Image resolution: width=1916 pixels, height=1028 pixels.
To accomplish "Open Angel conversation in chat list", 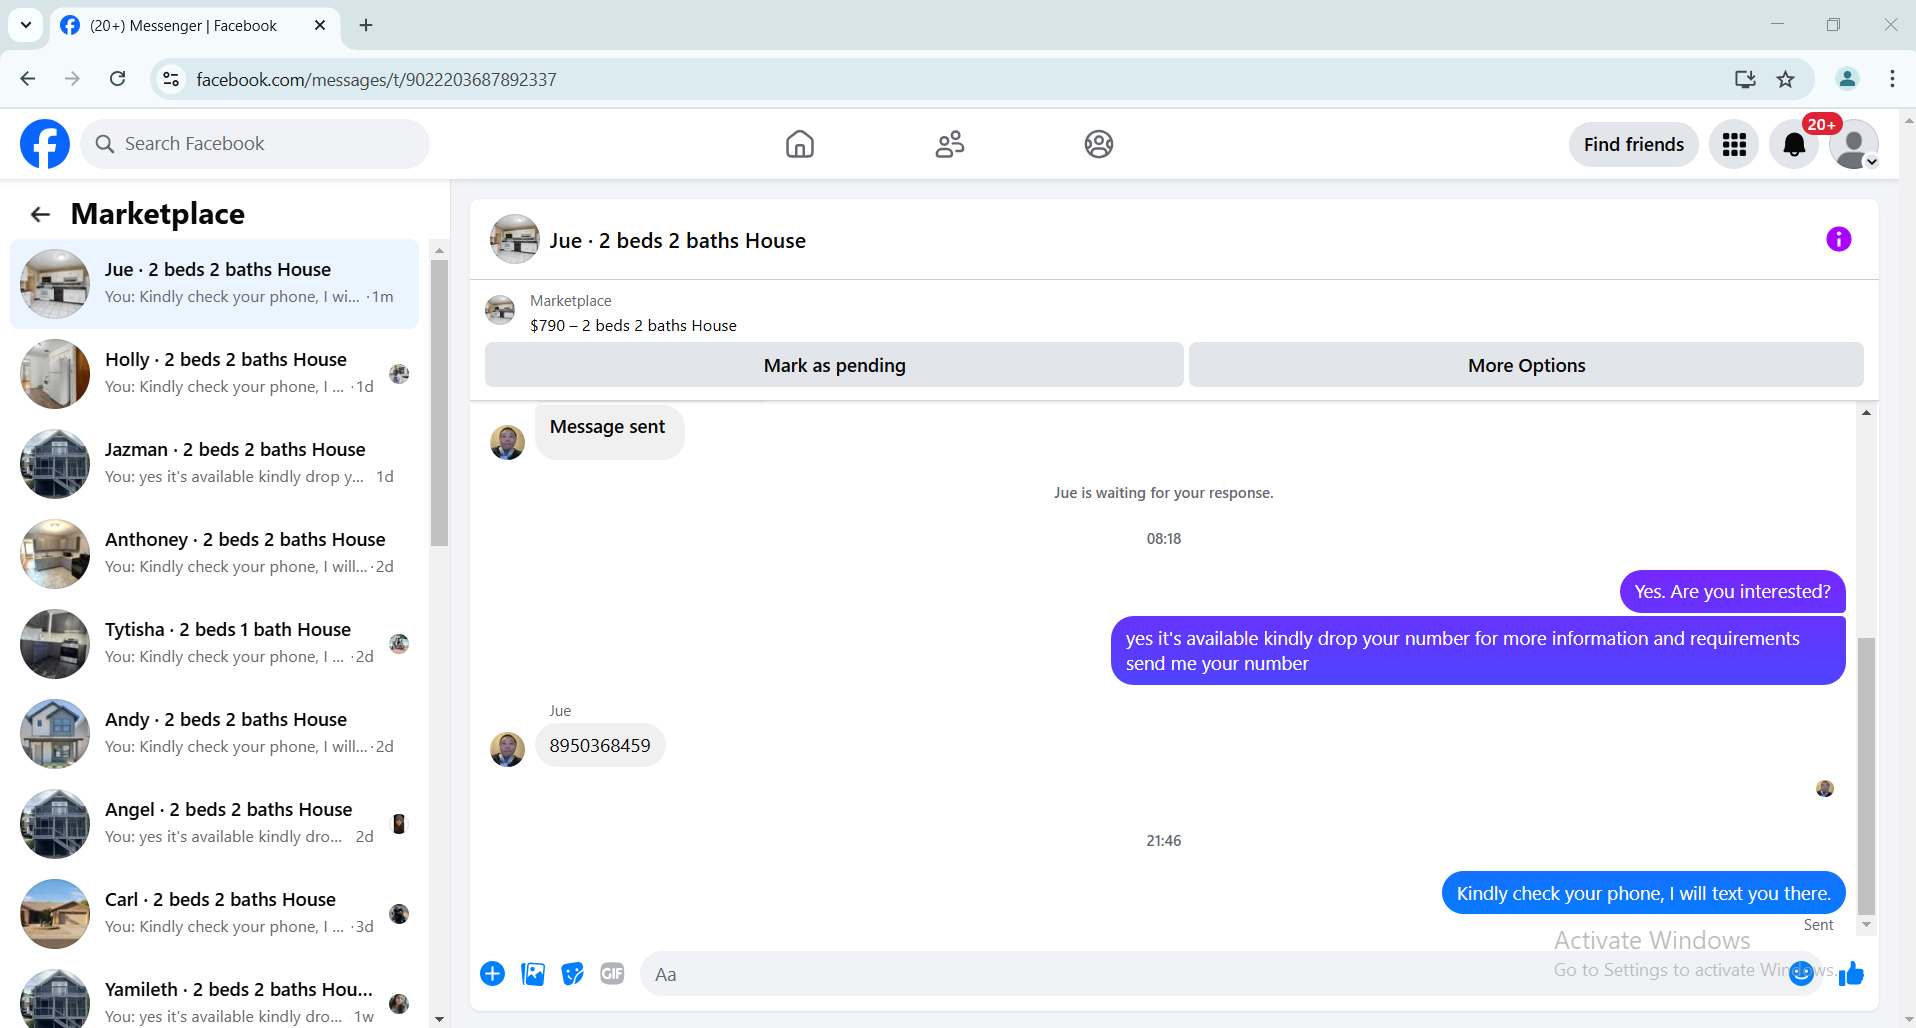I will pos(214,824).
